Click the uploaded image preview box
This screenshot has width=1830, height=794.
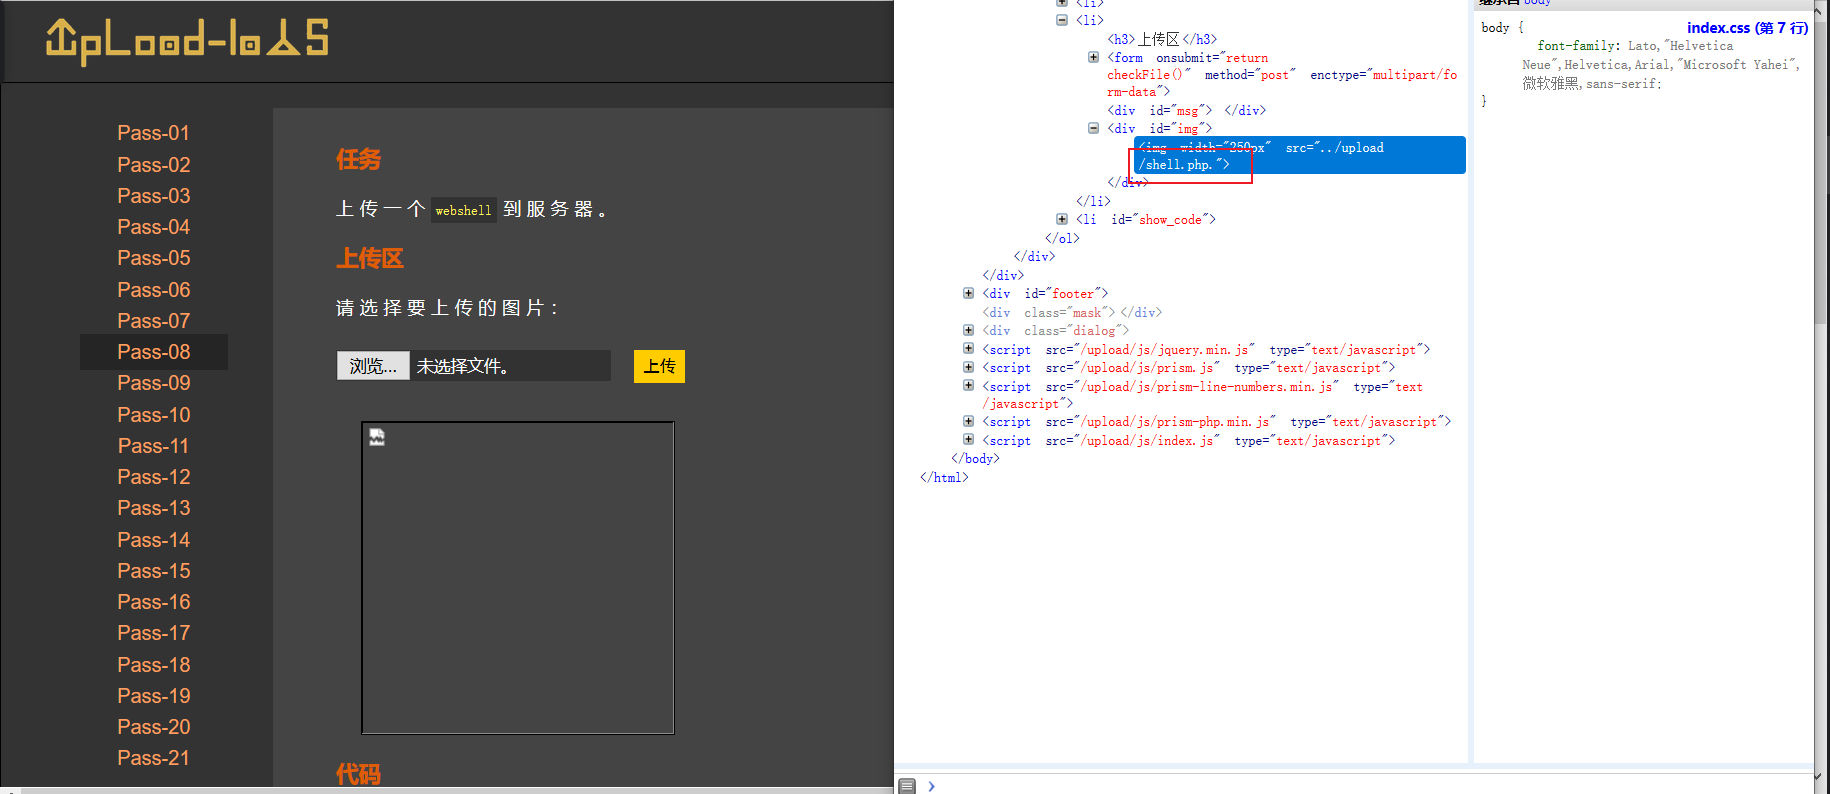[518, 578]
